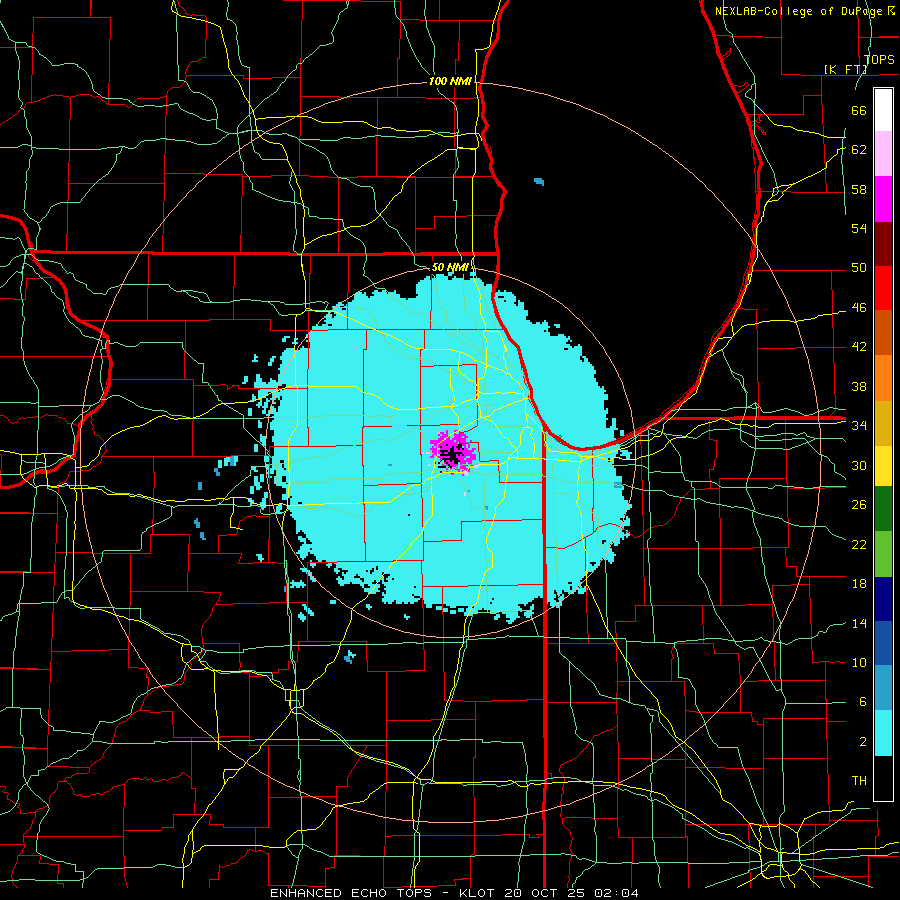This screenshot has height=900, width=900.
Task: Click the legend value "62"
Action: (x=859, y=150)
